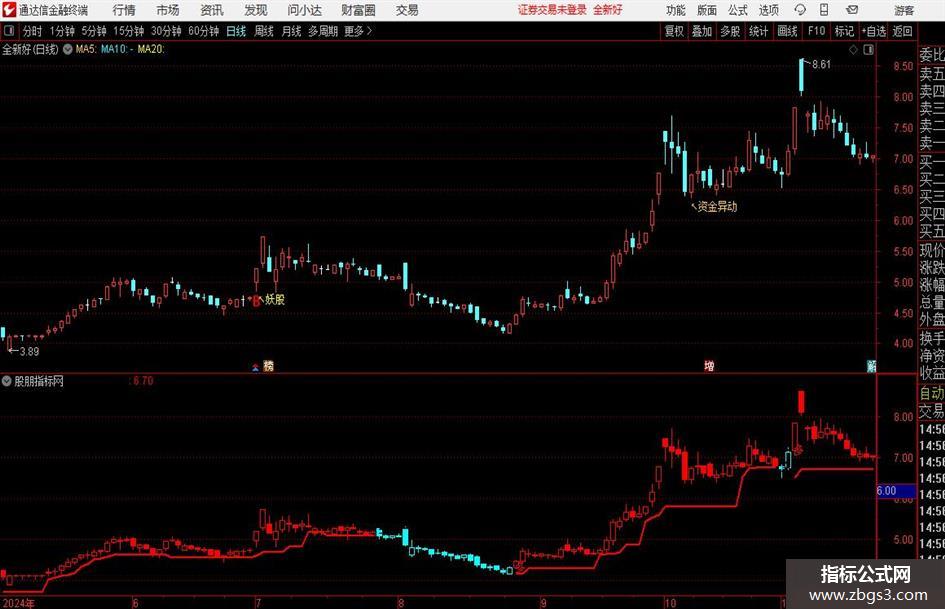945x609 pixels.
Task: Click the 现价 row label in right panel
Action: tap(932, 251)
